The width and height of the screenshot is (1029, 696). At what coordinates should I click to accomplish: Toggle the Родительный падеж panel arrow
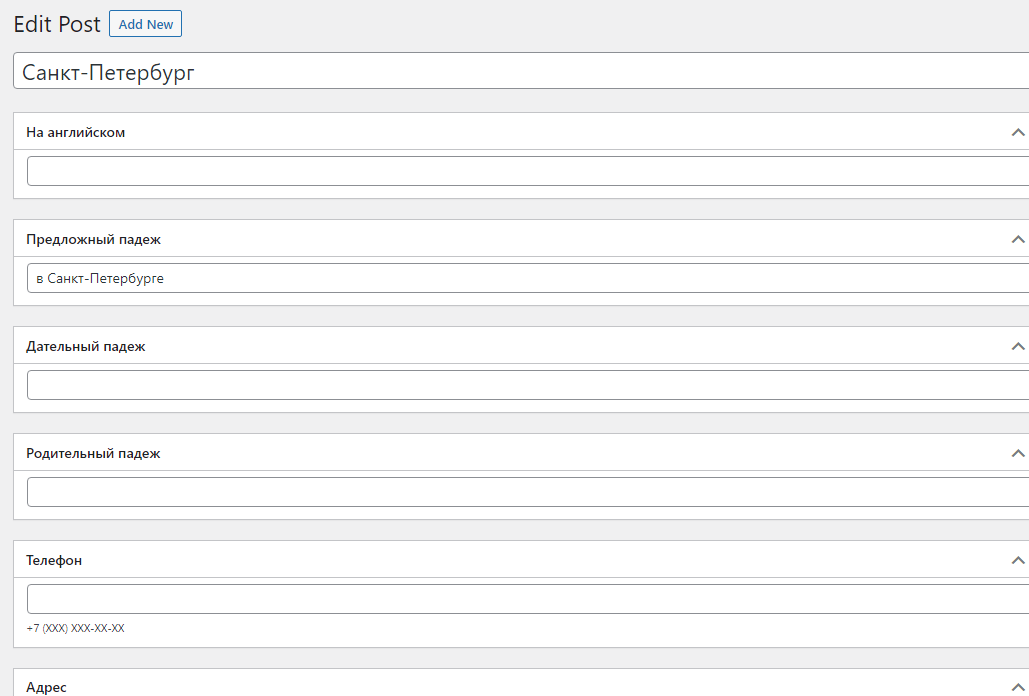tap(1018, 453)
